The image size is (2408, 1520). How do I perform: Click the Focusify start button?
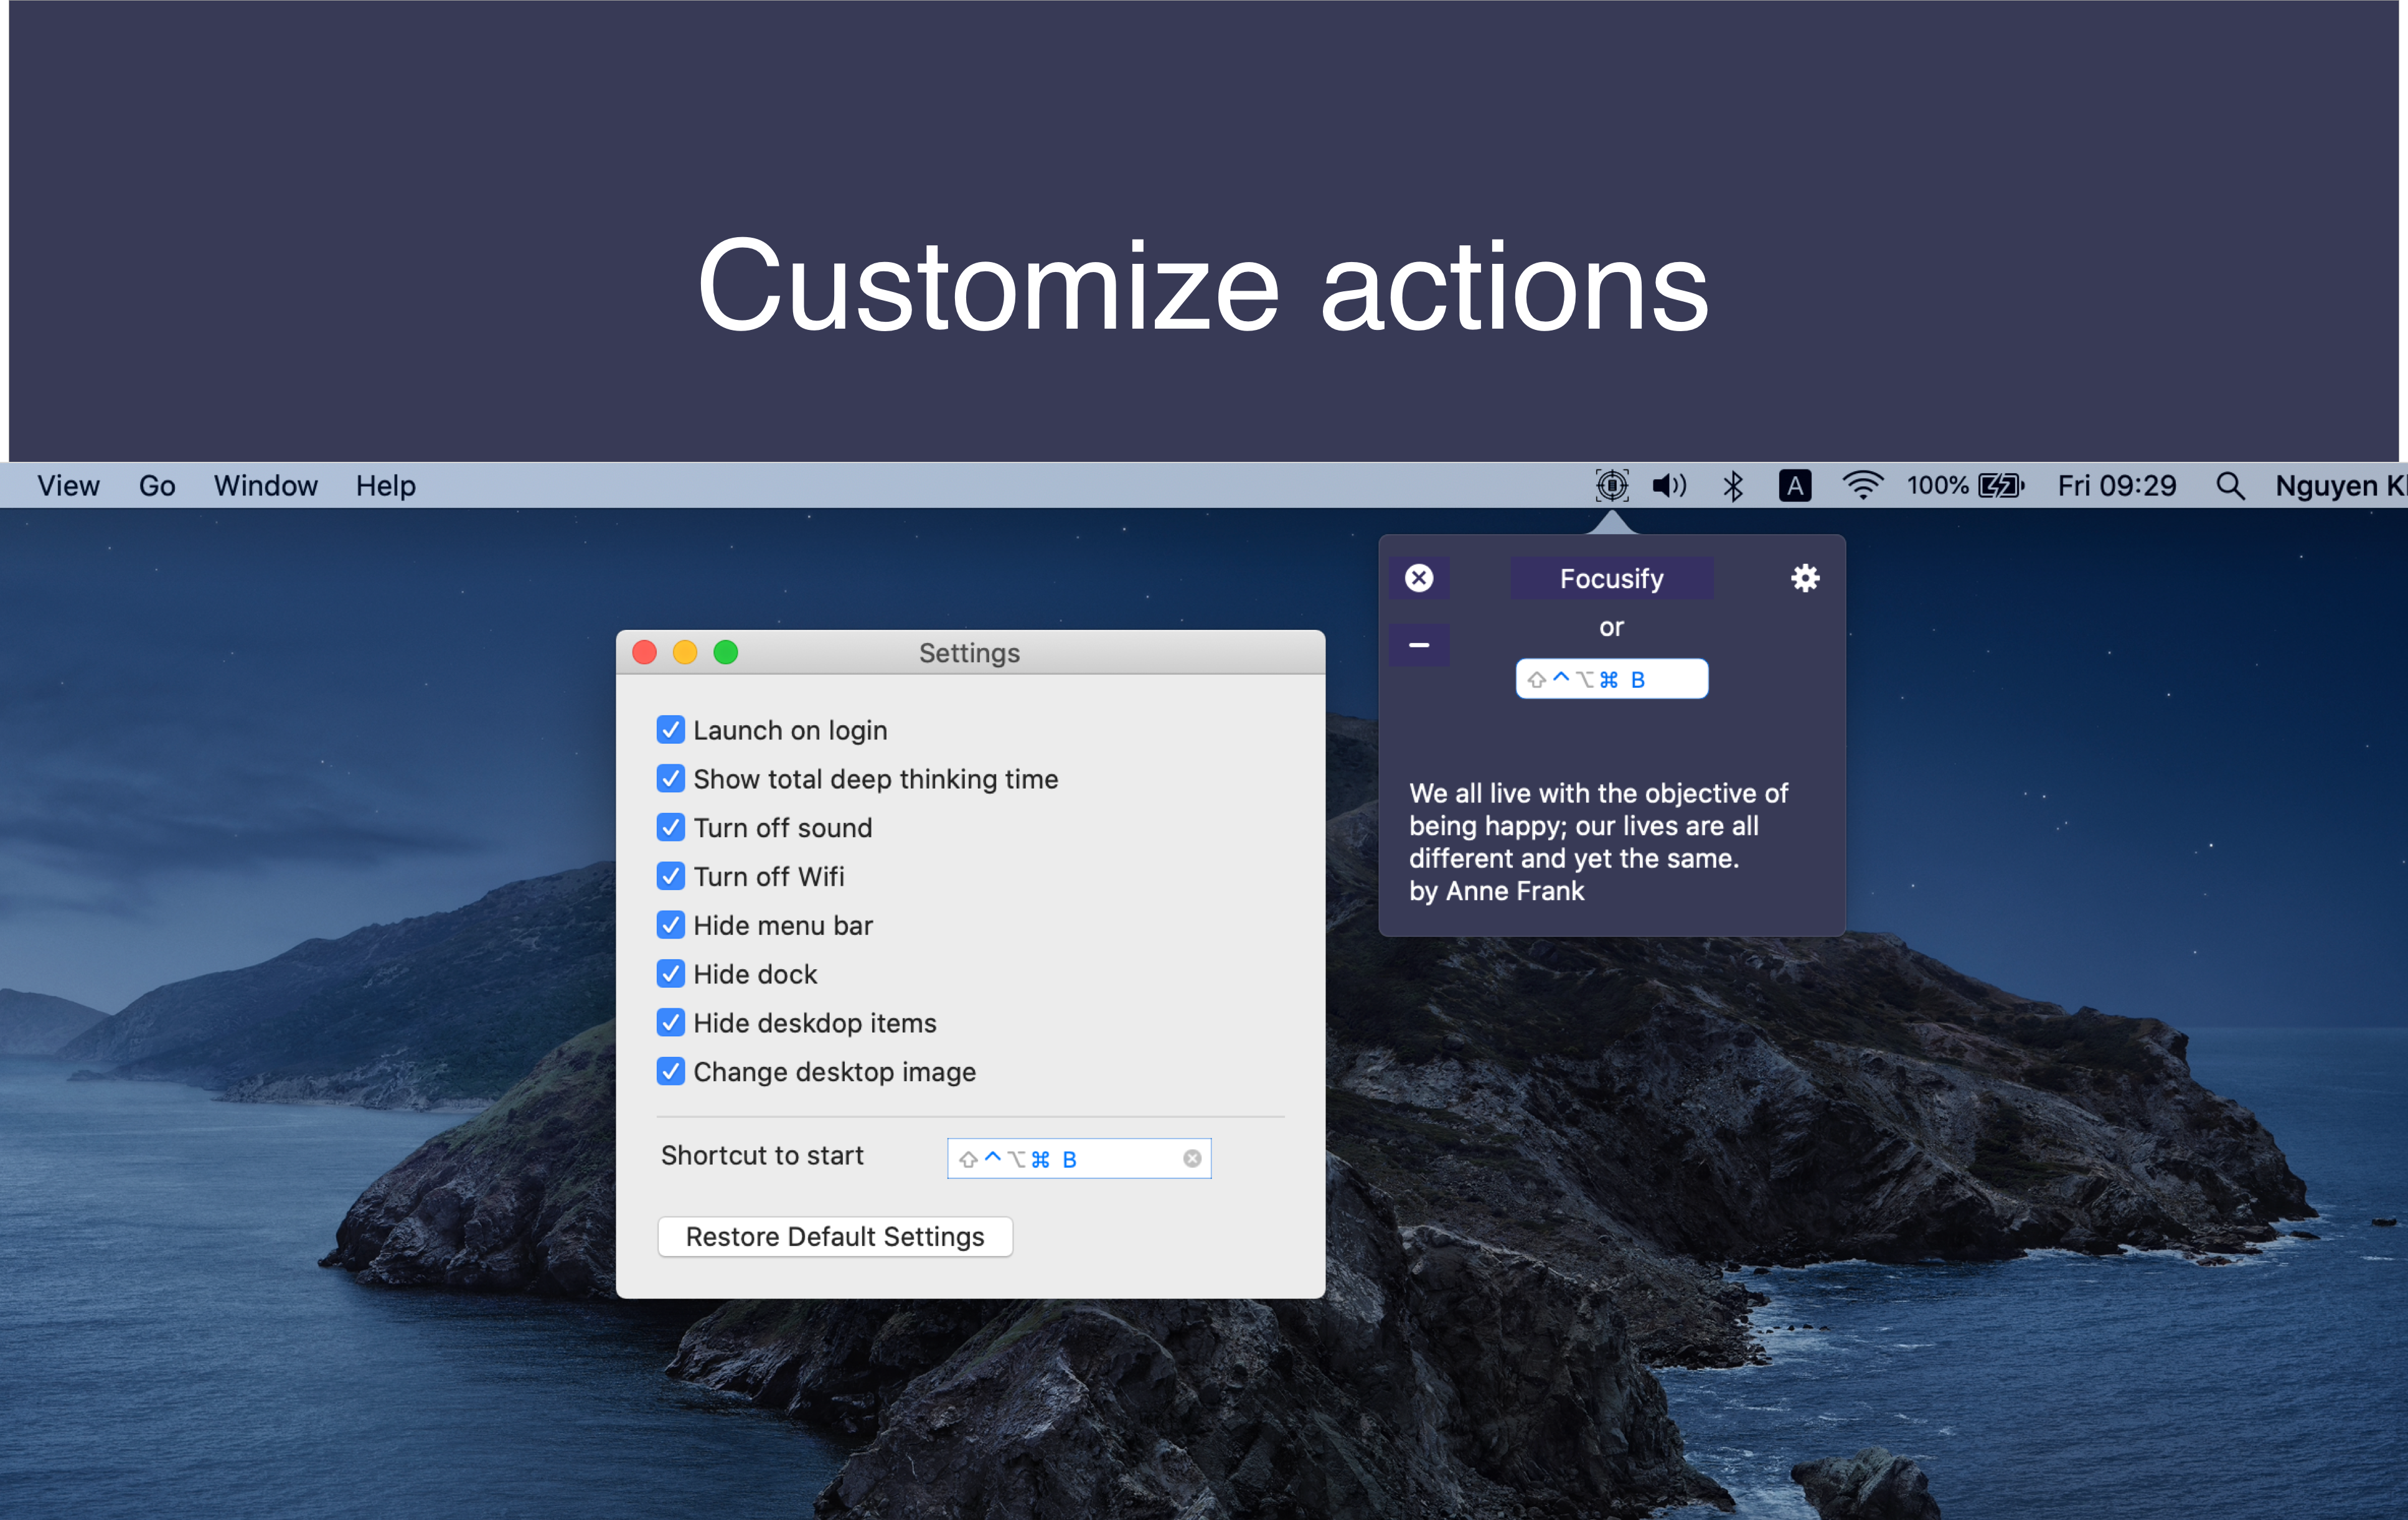pos(1611,578)
